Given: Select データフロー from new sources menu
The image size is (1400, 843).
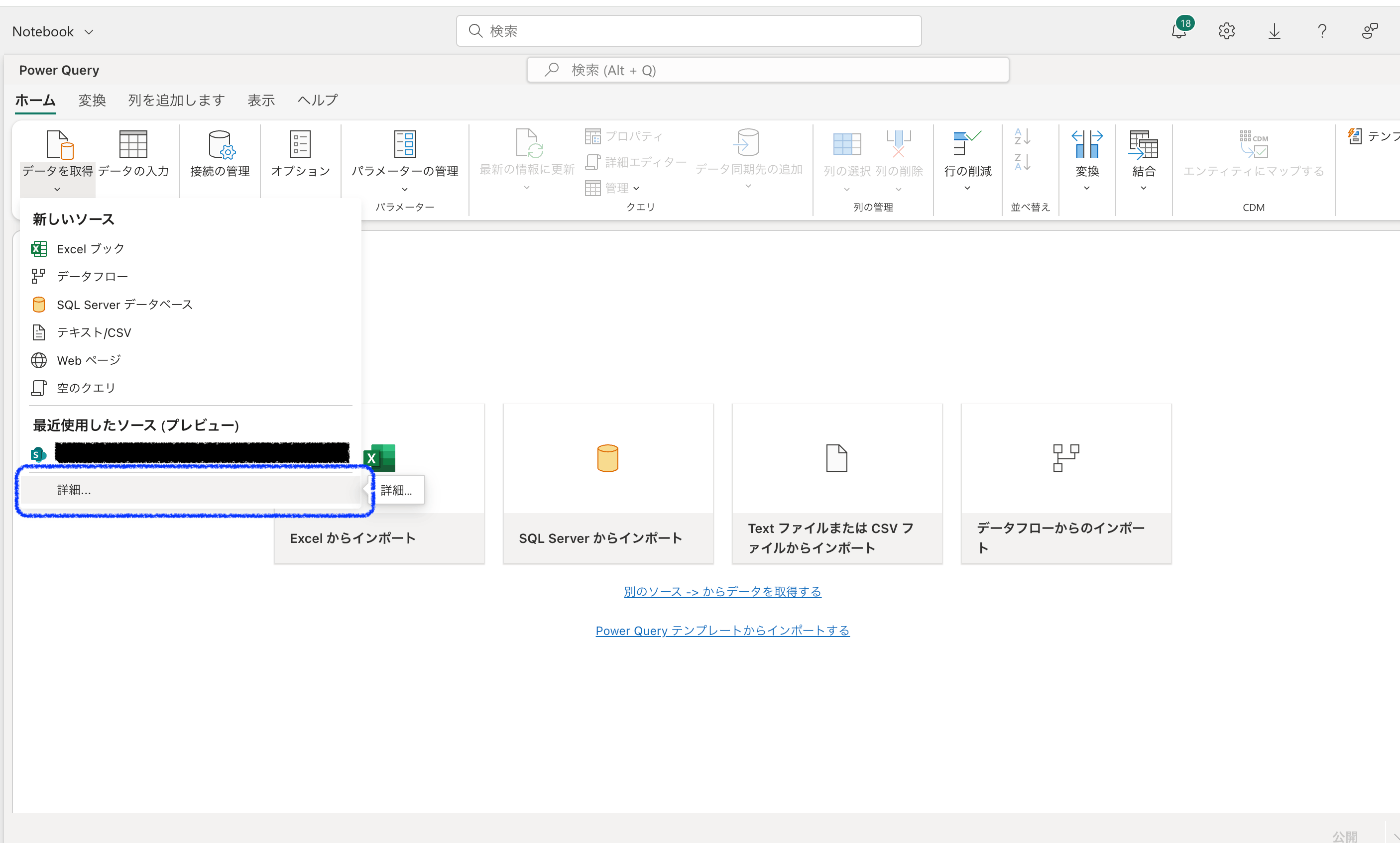Looking at the screenshot, I should (190, 276).
